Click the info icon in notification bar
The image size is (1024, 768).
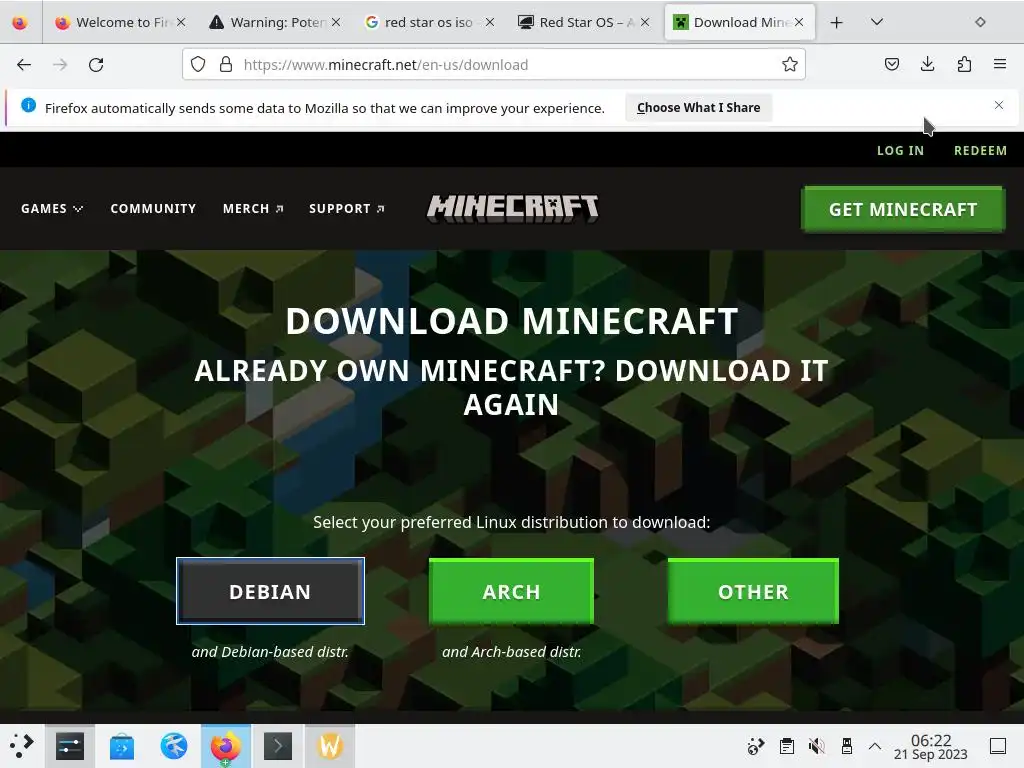(x=29, y=105)
